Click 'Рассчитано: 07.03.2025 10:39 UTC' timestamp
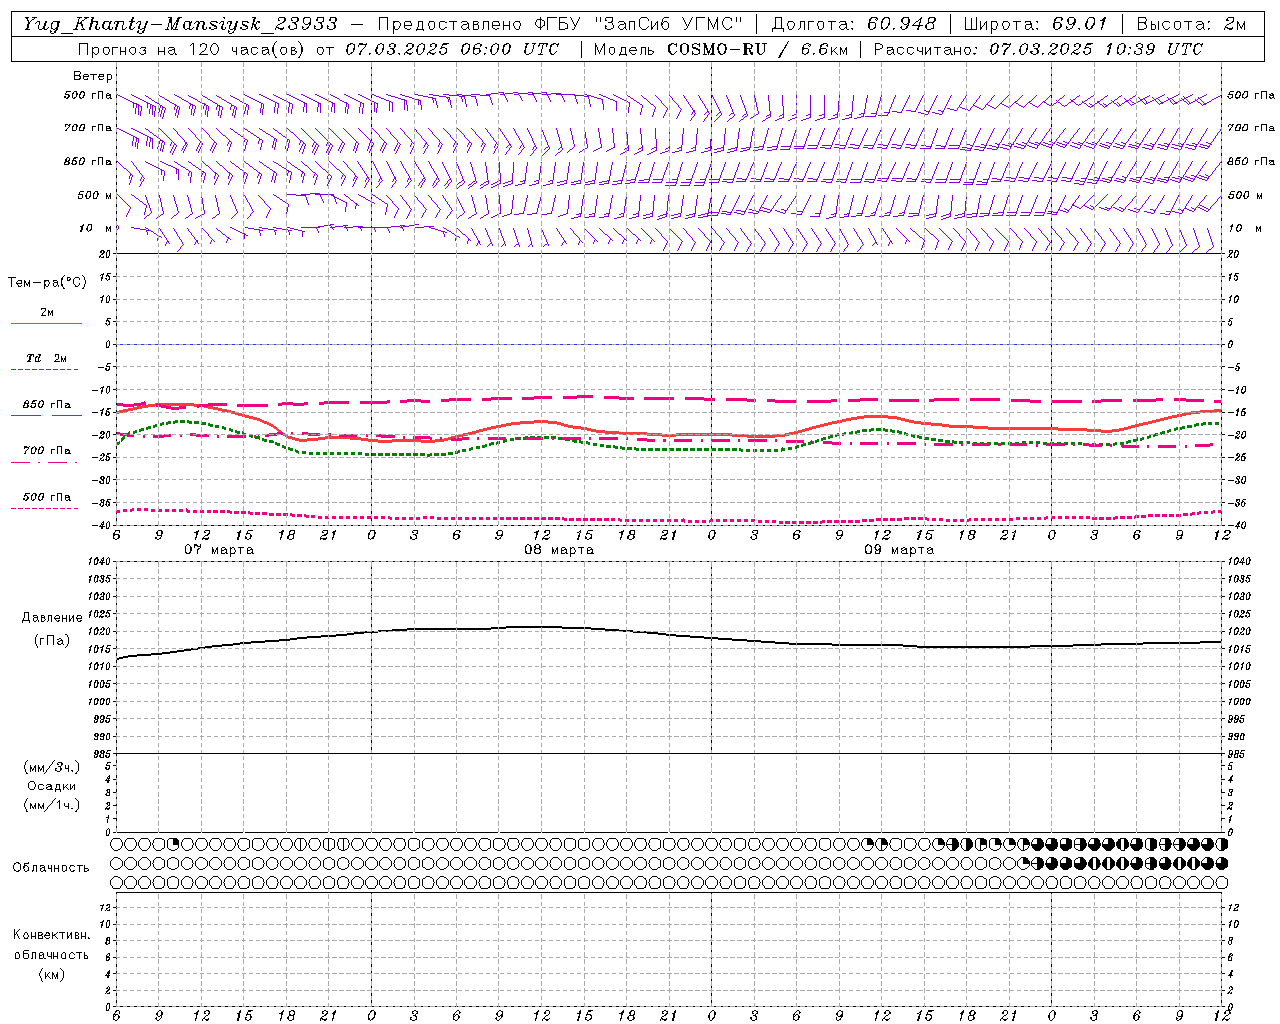Viewport: 1280px width, 1024px height. [1038, 49]
